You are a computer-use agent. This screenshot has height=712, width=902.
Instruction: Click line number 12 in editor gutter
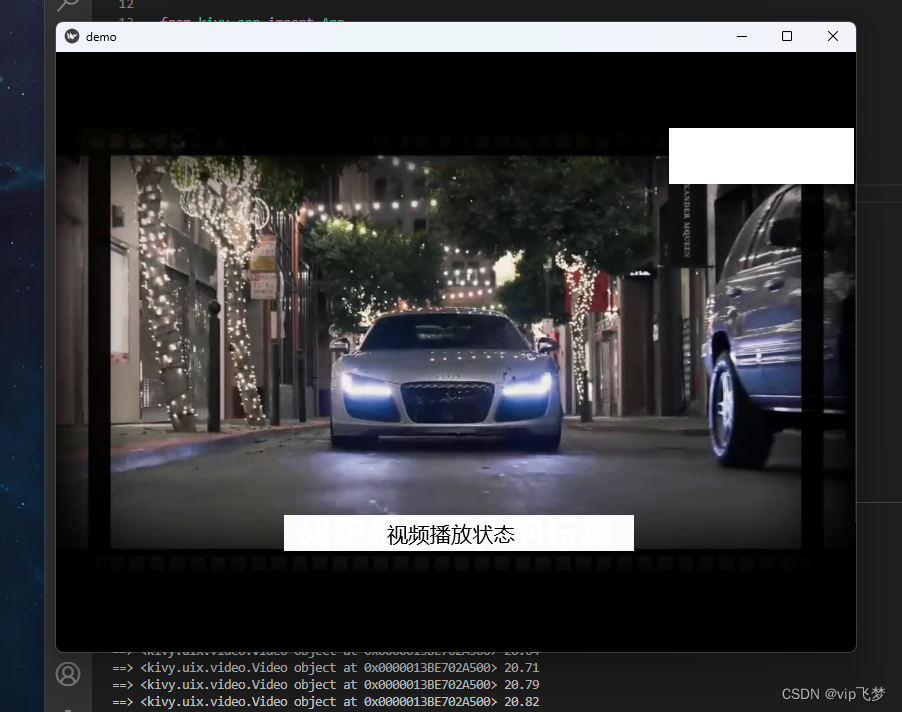point(126,5)
